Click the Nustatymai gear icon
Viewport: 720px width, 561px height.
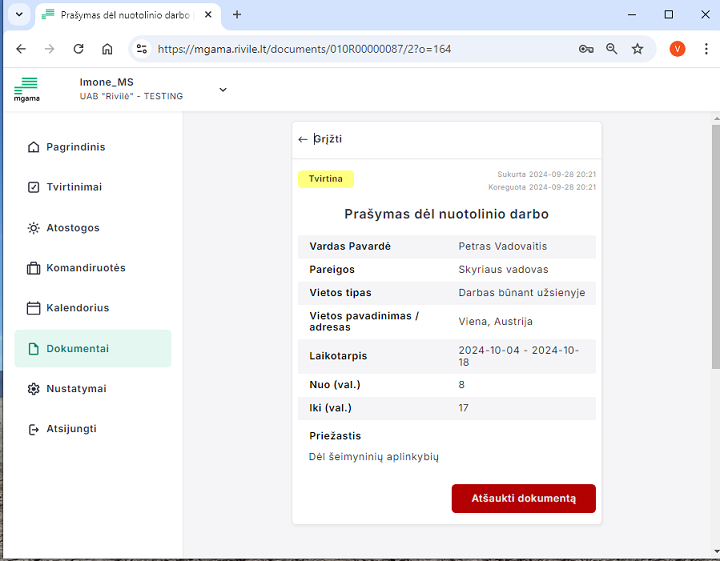(x=33, y=389)
